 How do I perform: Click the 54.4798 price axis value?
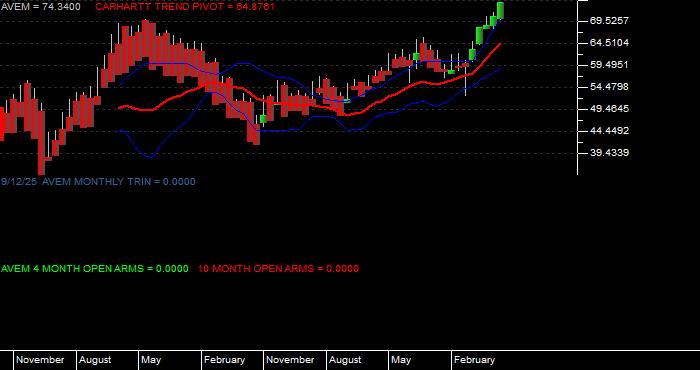[609, 87]
